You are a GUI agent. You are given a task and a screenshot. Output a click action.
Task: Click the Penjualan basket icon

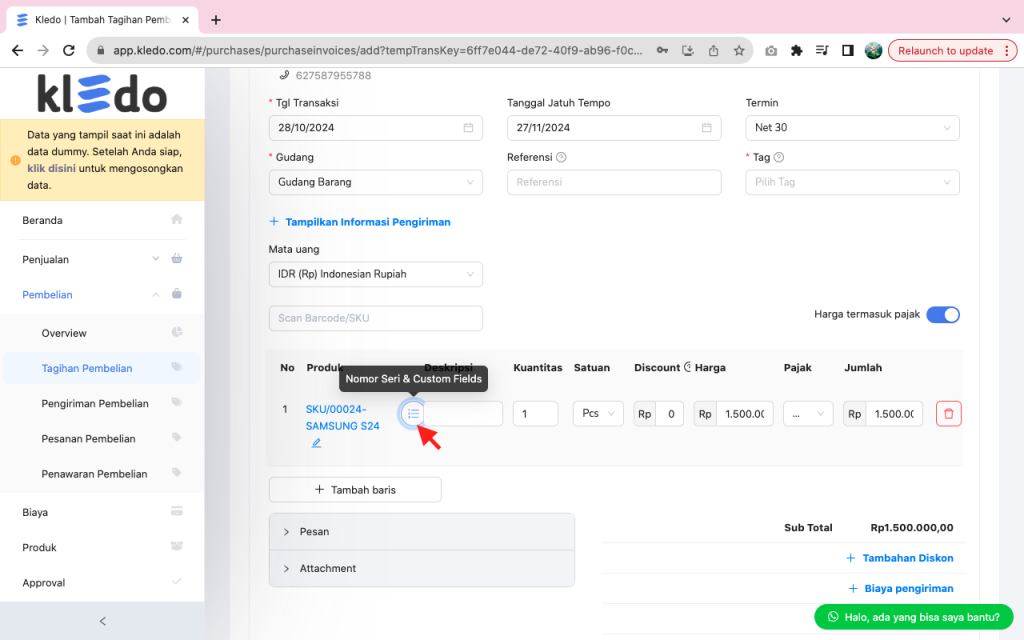coord(176,259)
